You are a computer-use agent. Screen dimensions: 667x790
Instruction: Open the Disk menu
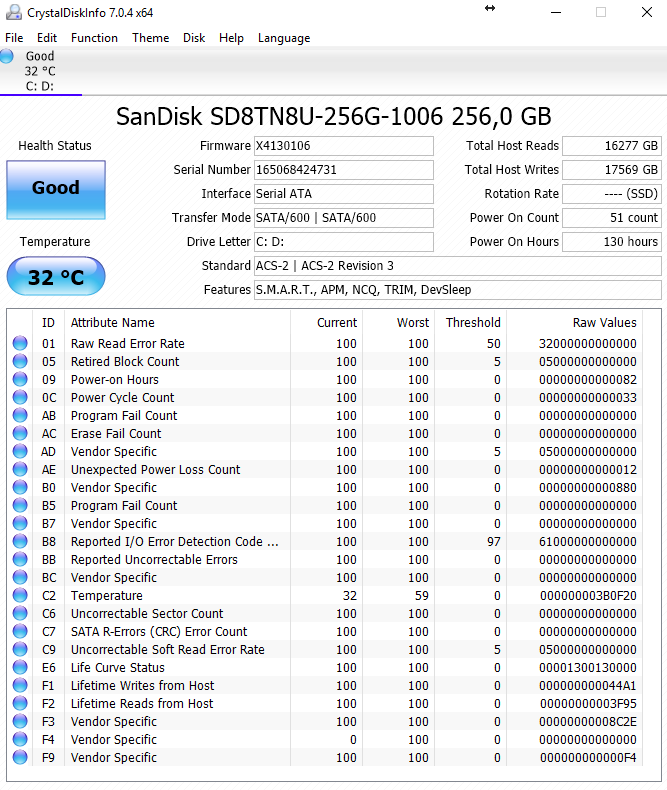coord(194,38)
